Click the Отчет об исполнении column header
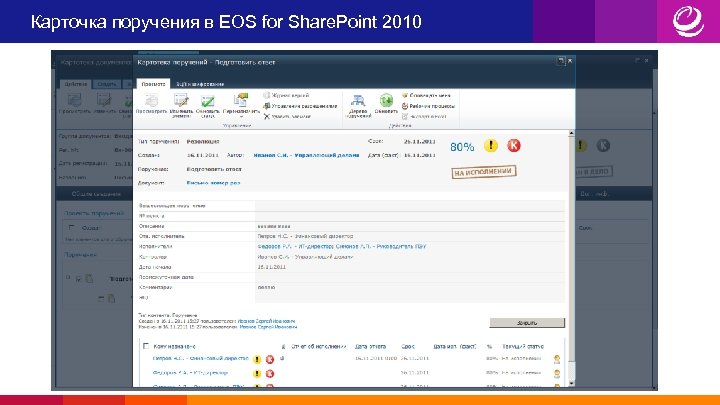Screen dimensions: 720x405 click(319, 346)
